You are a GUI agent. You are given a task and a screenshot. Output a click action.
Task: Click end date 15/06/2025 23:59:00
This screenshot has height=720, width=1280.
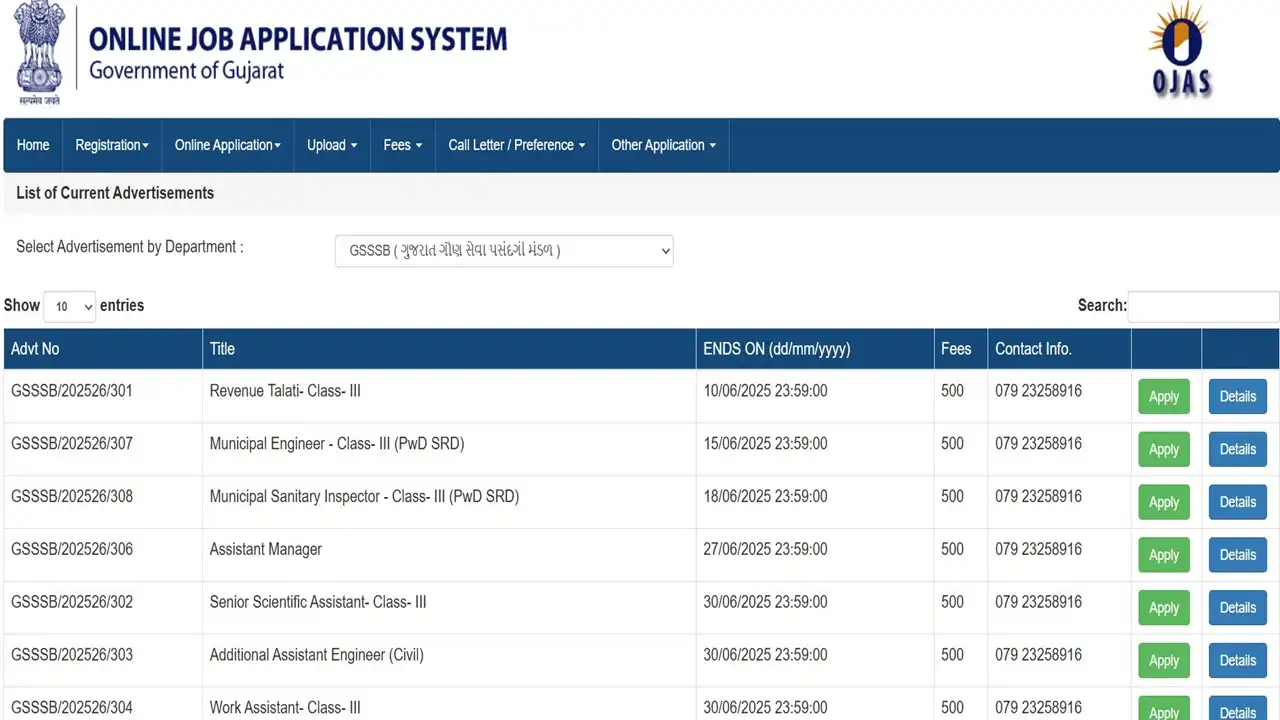click(766, 444)
